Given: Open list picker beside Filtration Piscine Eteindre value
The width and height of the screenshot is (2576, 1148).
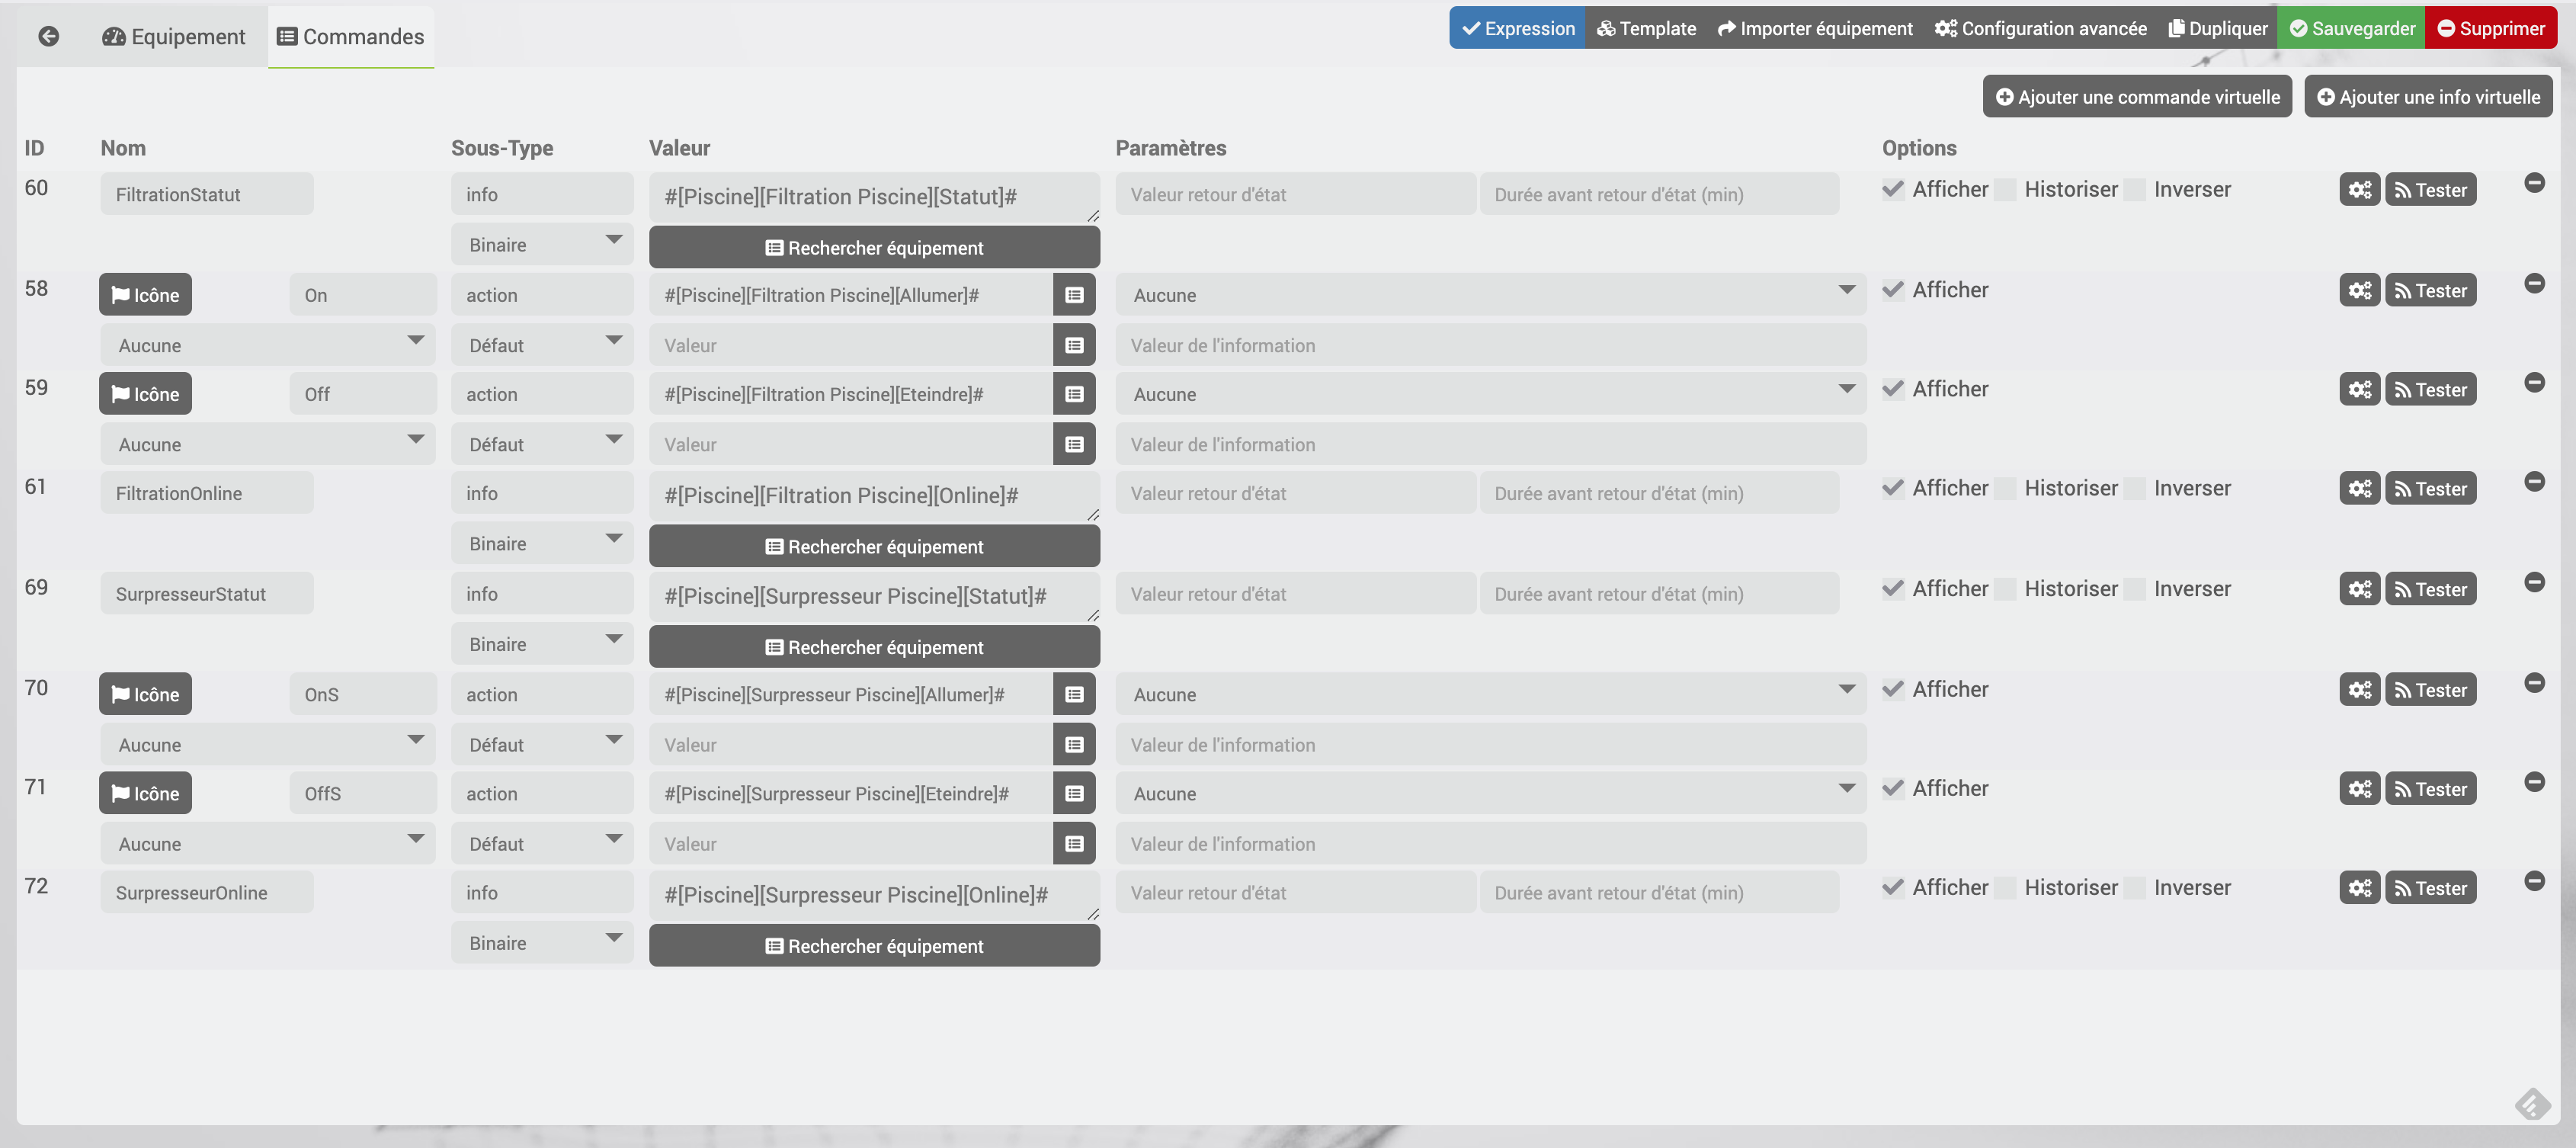Looking at the screenshot, I should 1074,394.
